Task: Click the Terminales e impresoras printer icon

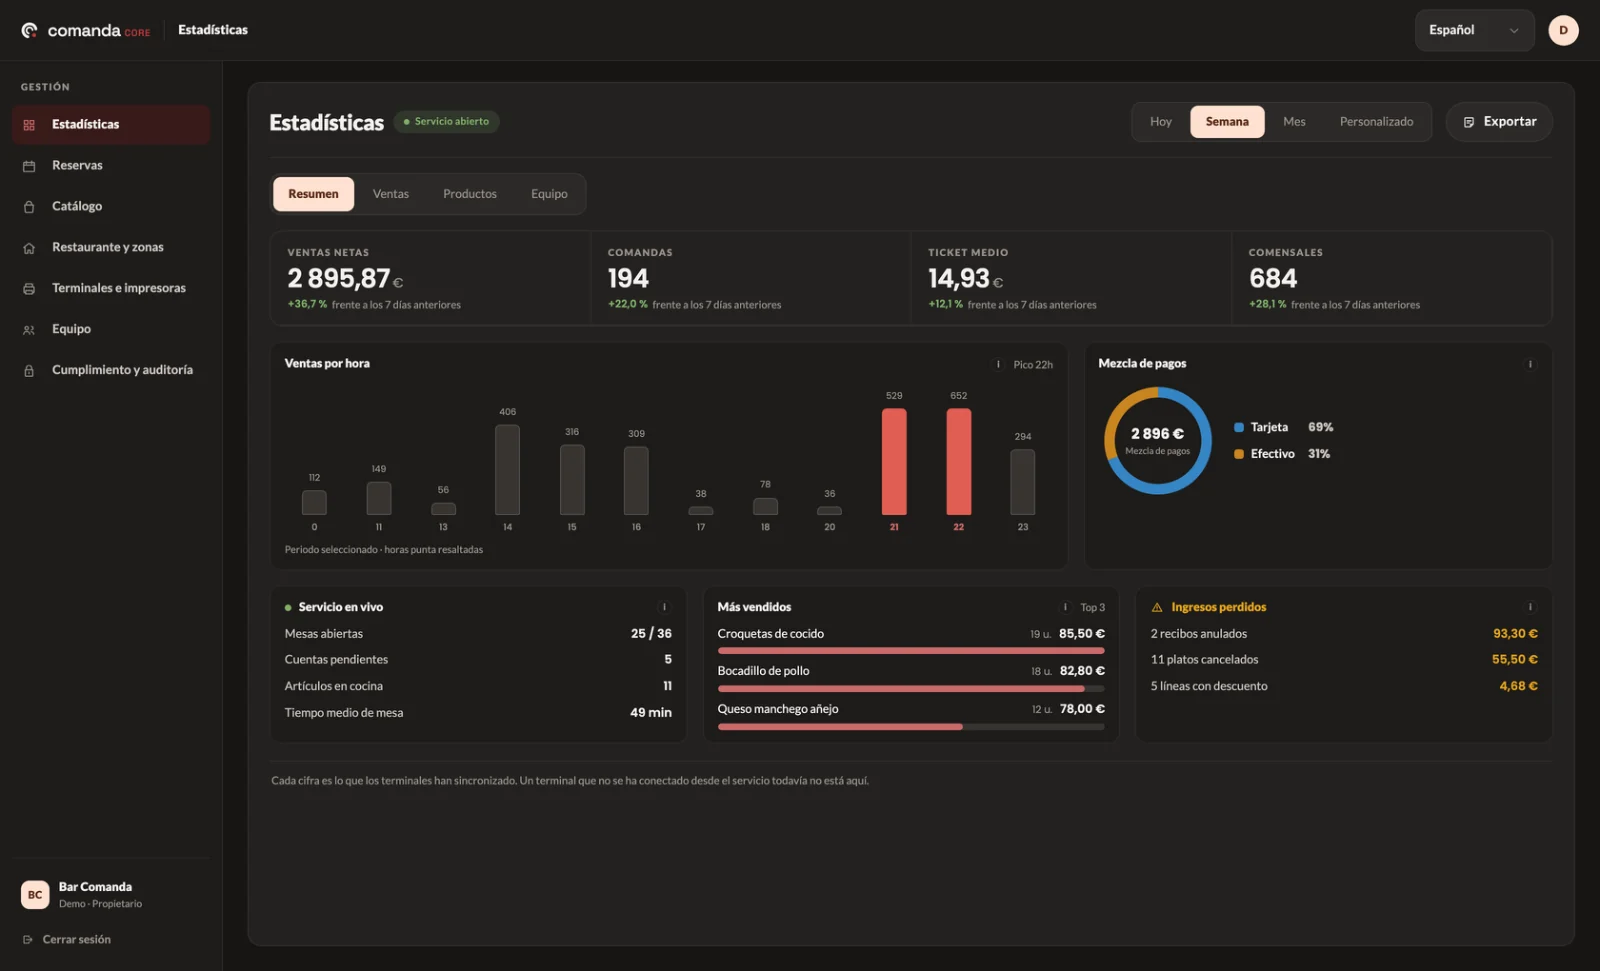Action: point(29,289)
